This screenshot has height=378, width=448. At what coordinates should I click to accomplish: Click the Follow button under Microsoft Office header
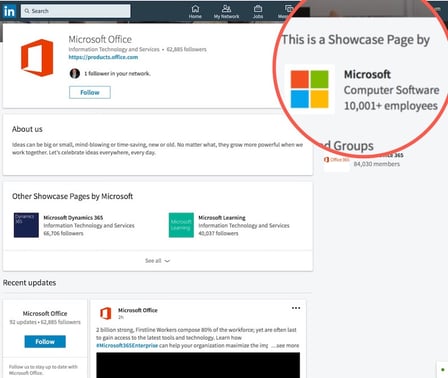(90, 92)
